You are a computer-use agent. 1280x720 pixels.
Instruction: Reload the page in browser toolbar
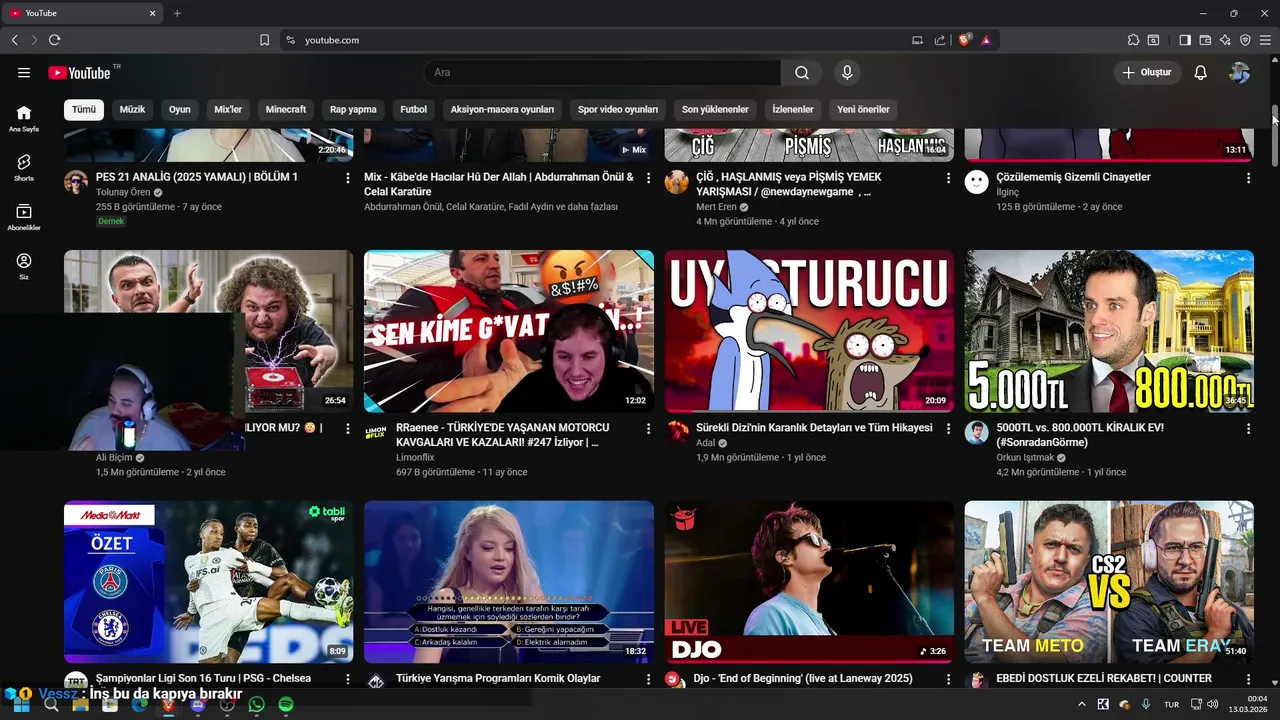point(54,40)
